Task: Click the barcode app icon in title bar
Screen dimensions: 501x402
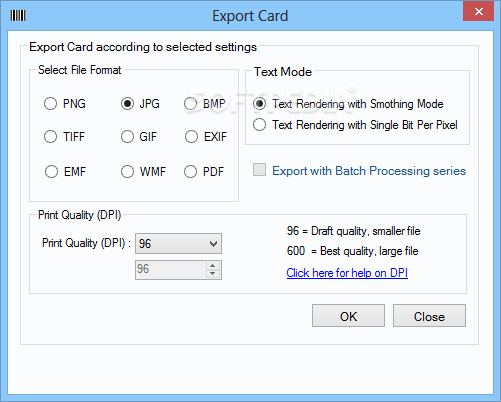Action: coord(18,15)
